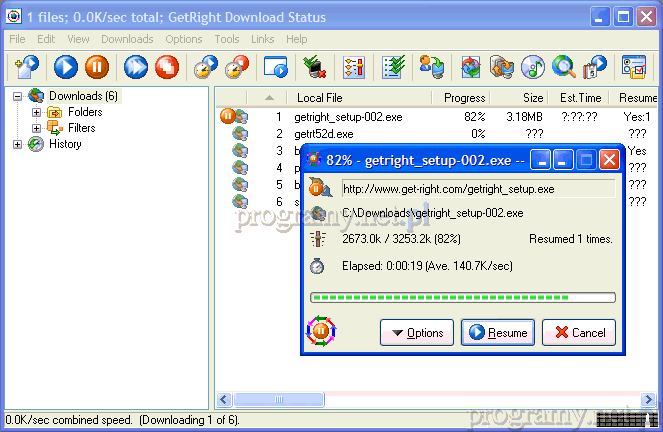663x432 pixels.
Task: Click the download URL text field
Action: tap(476, 187)
